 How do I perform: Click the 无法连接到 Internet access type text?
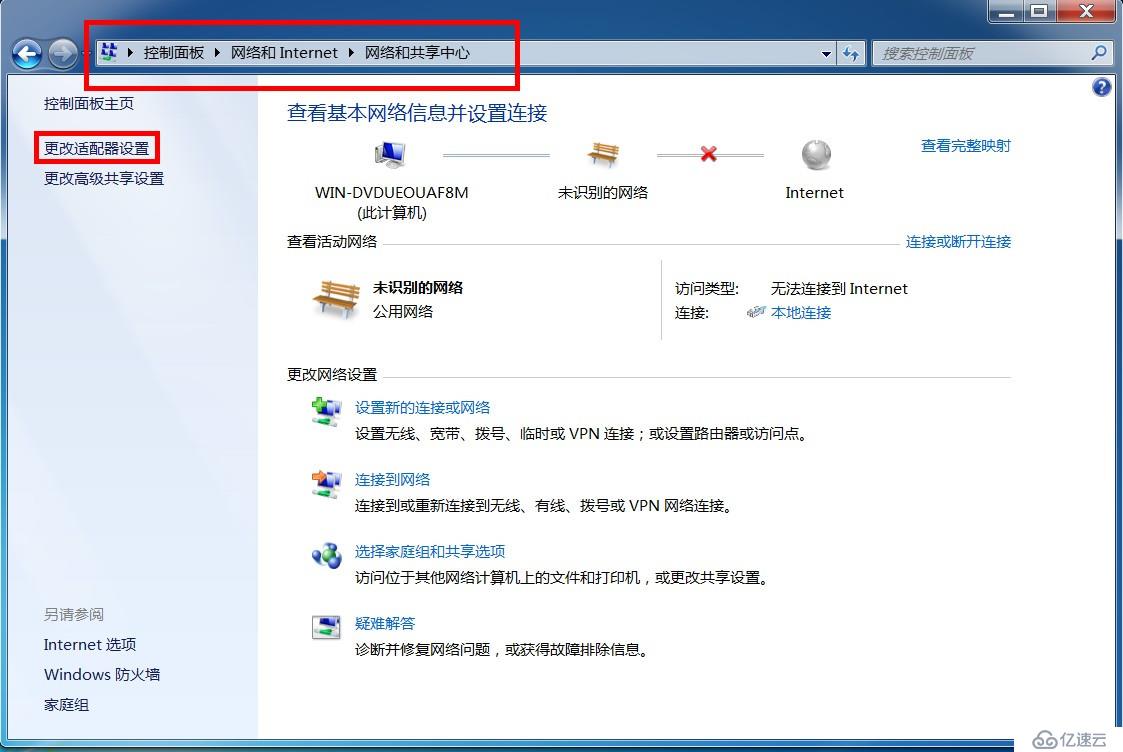839,289
